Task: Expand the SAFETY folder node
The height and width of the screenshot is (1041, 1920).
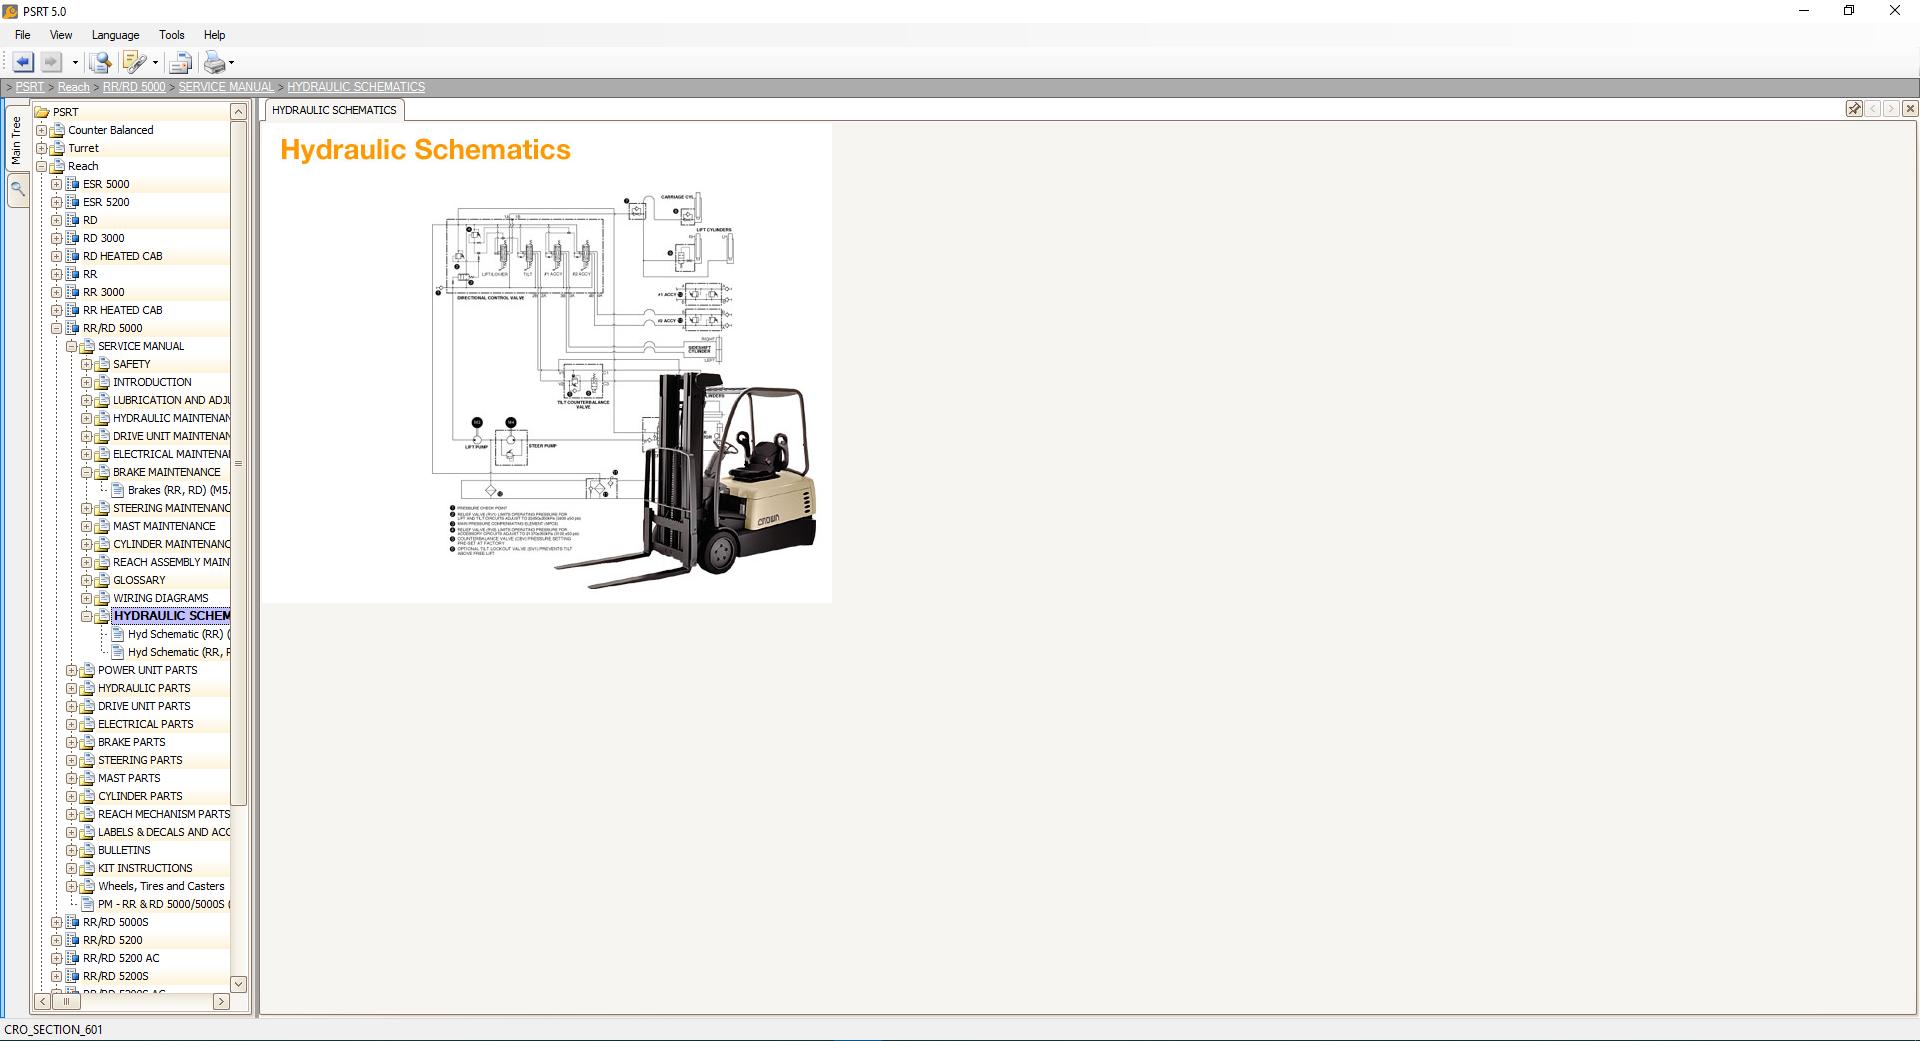Action: click(x=87, y=364)
